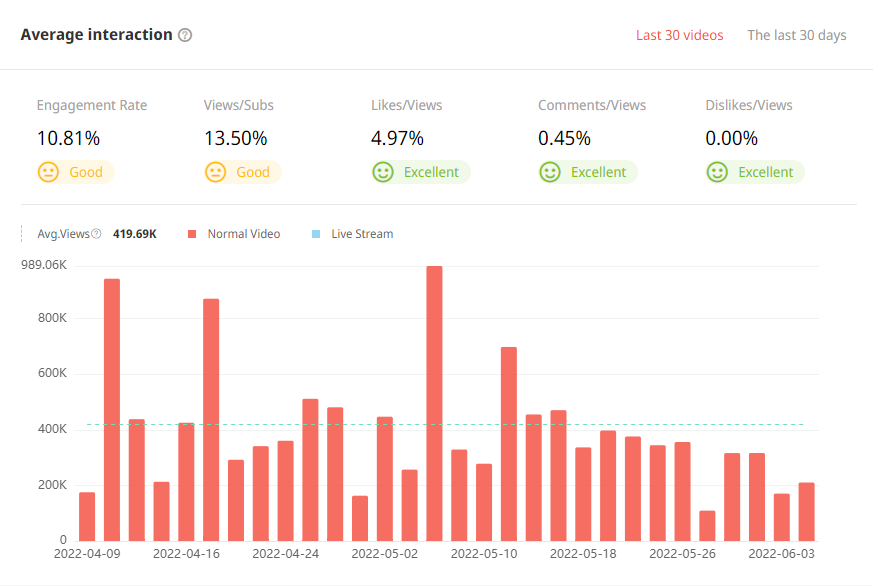Image resolution: width=873 pixels, height=586 pixels.
Task: Switch to the Last 30 videos tab
Action: pos(679,35)
